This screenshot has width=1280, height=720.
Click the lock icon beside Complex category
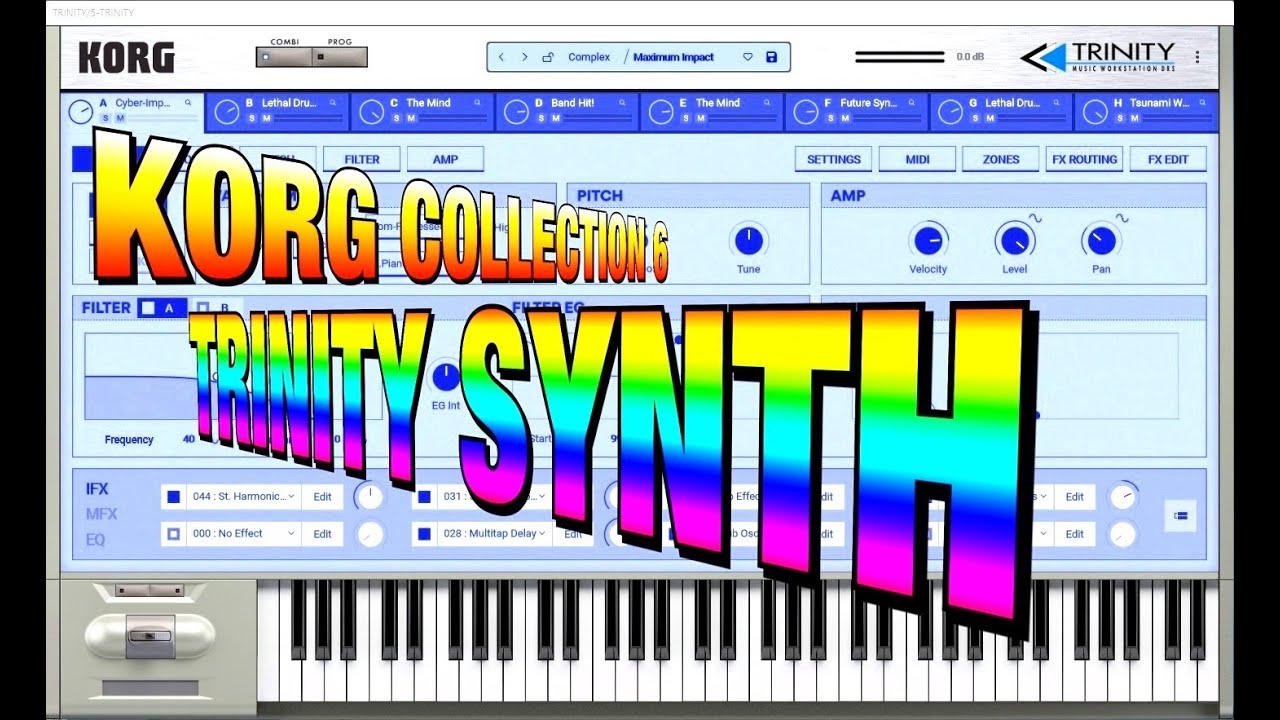tap(548, 57)
